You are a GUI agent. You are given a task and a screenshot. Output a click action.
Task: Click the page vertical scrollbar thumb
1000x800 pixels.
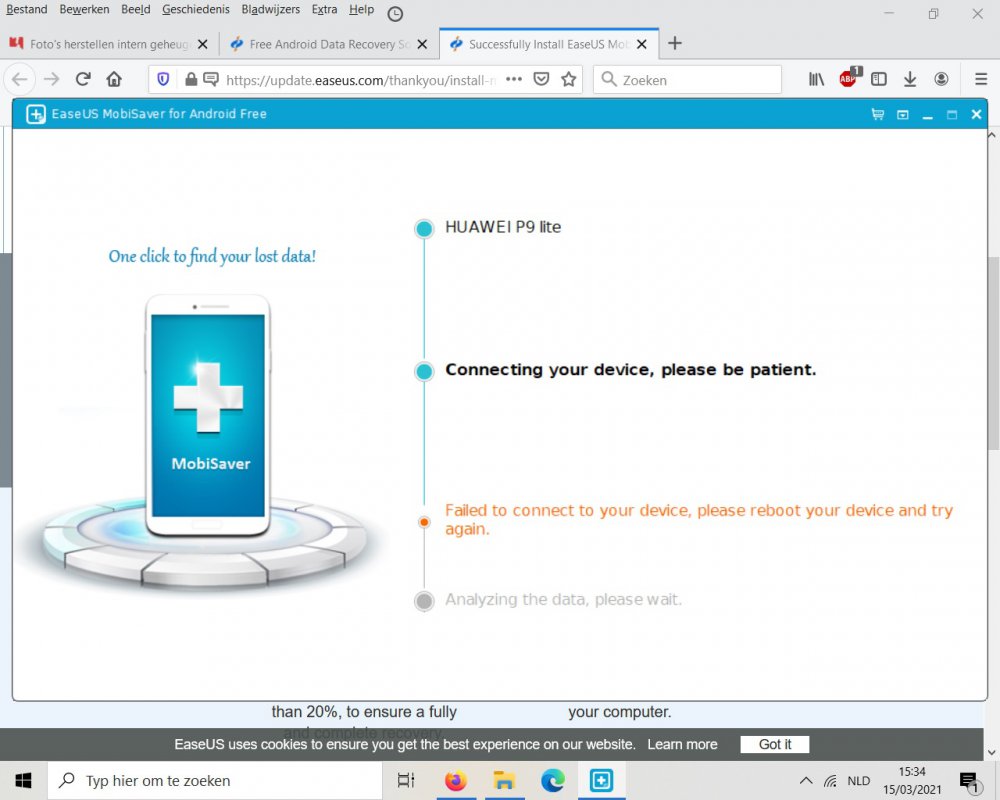point(993,352)
